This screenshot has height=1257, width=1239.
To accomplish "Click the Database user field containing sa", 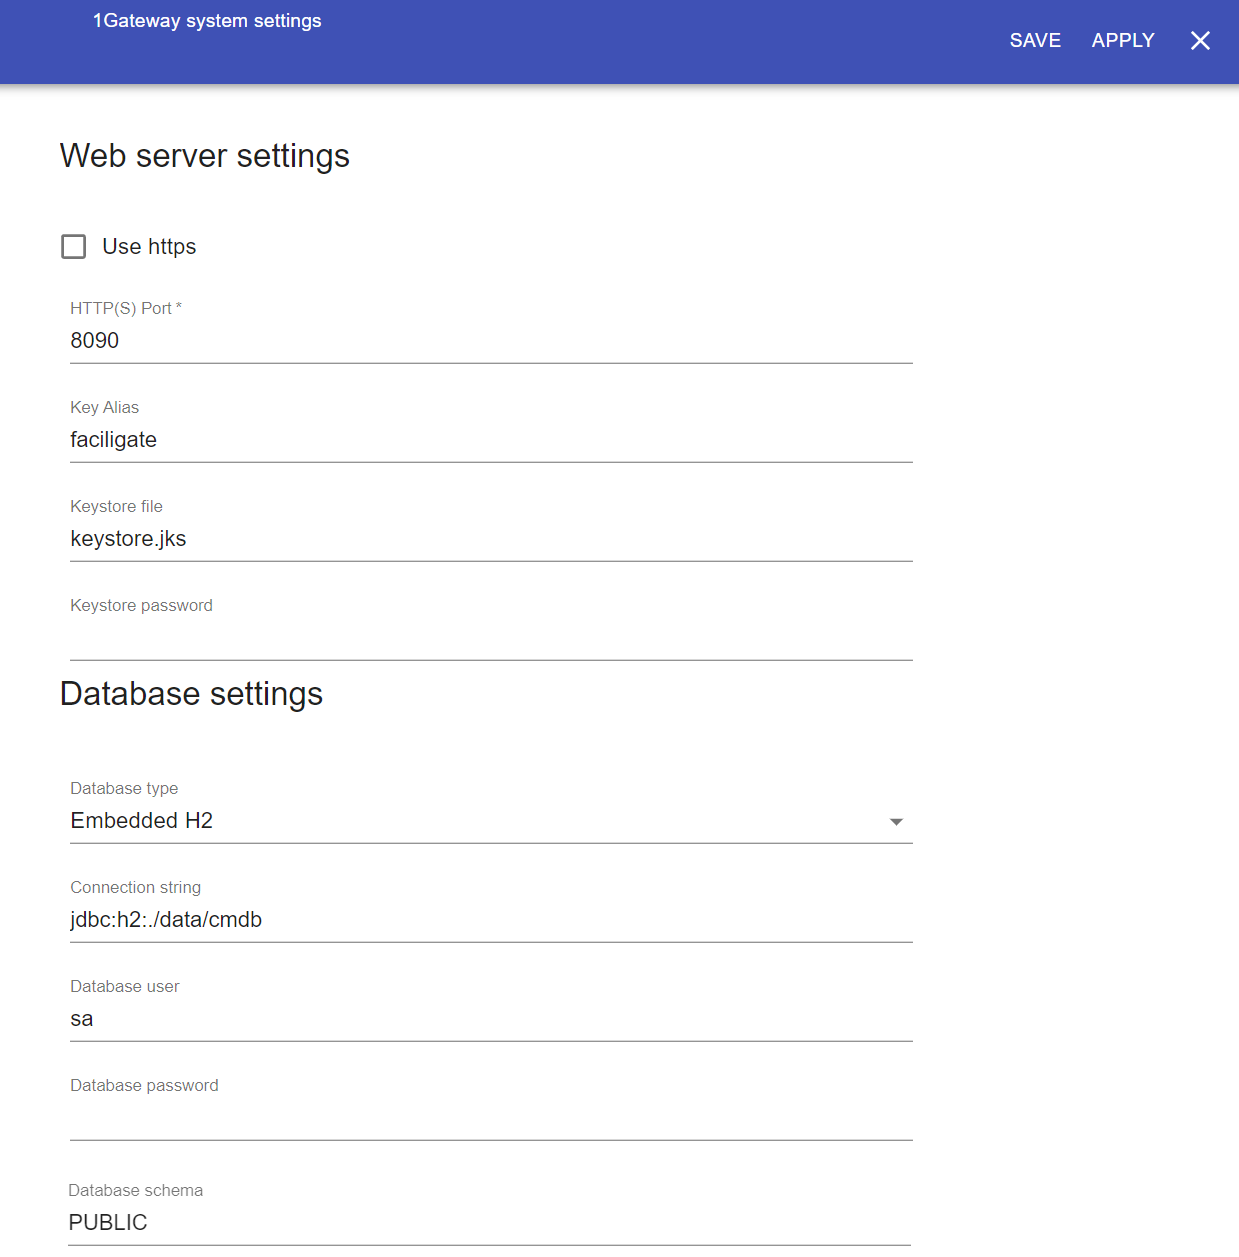I will 490,1019.
